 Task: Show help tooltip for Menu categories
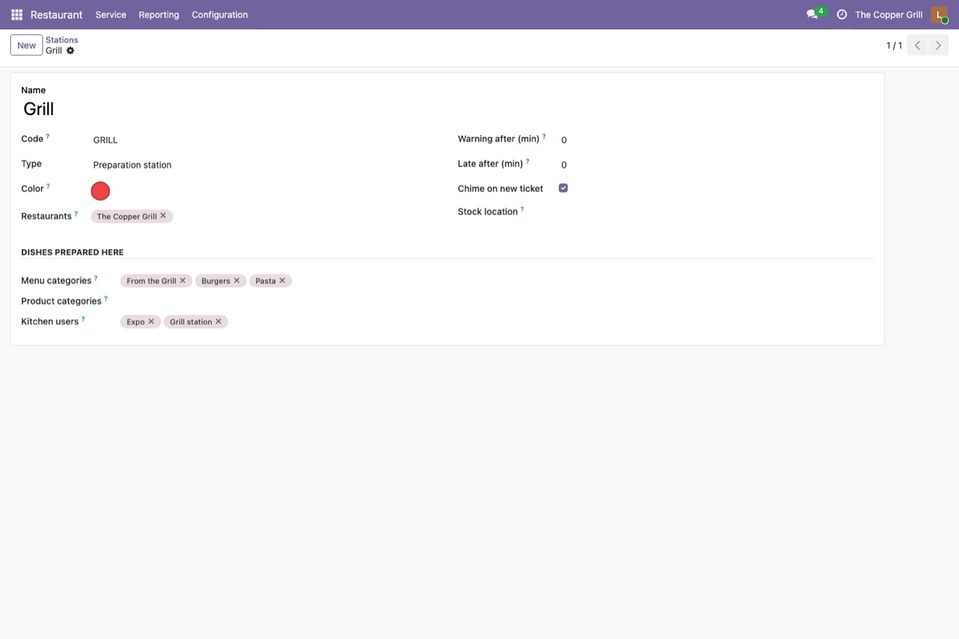95,278
